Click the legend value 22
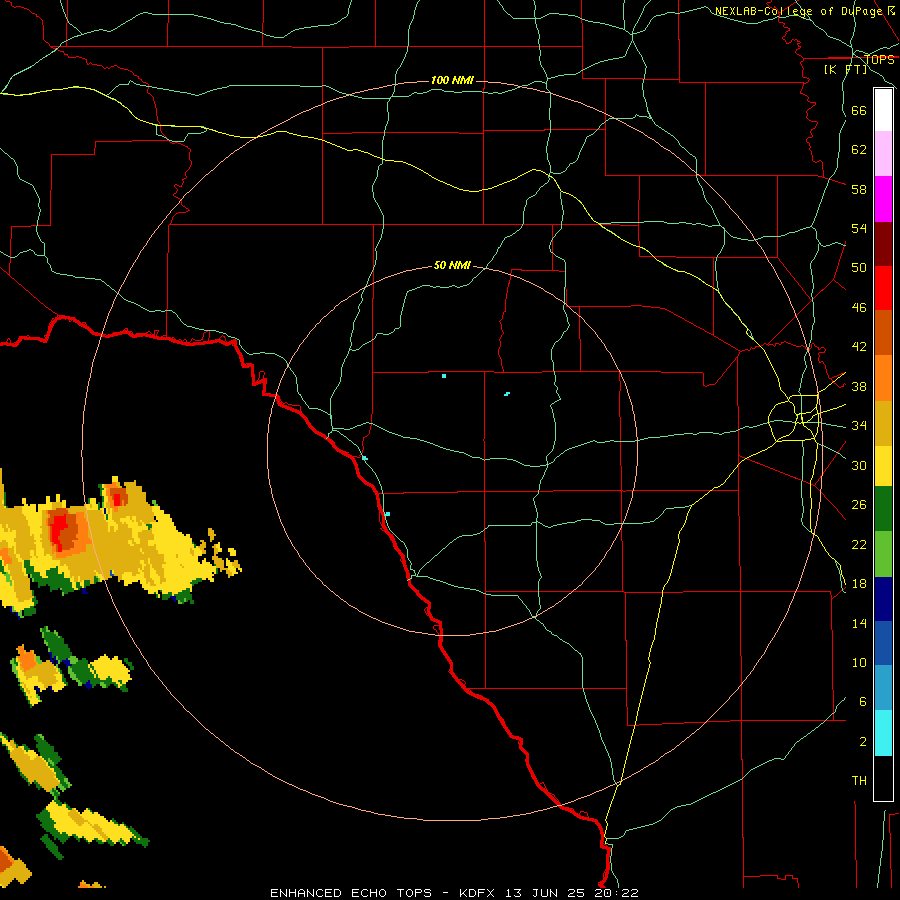Image resolution: width=900 pixels, height=900 pixels. coord(859,544)
